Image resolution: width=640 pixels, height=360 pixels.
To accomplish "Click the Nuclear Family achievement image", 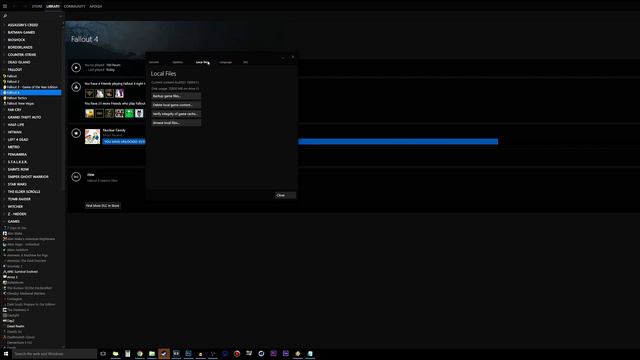I will click(92, 136).
